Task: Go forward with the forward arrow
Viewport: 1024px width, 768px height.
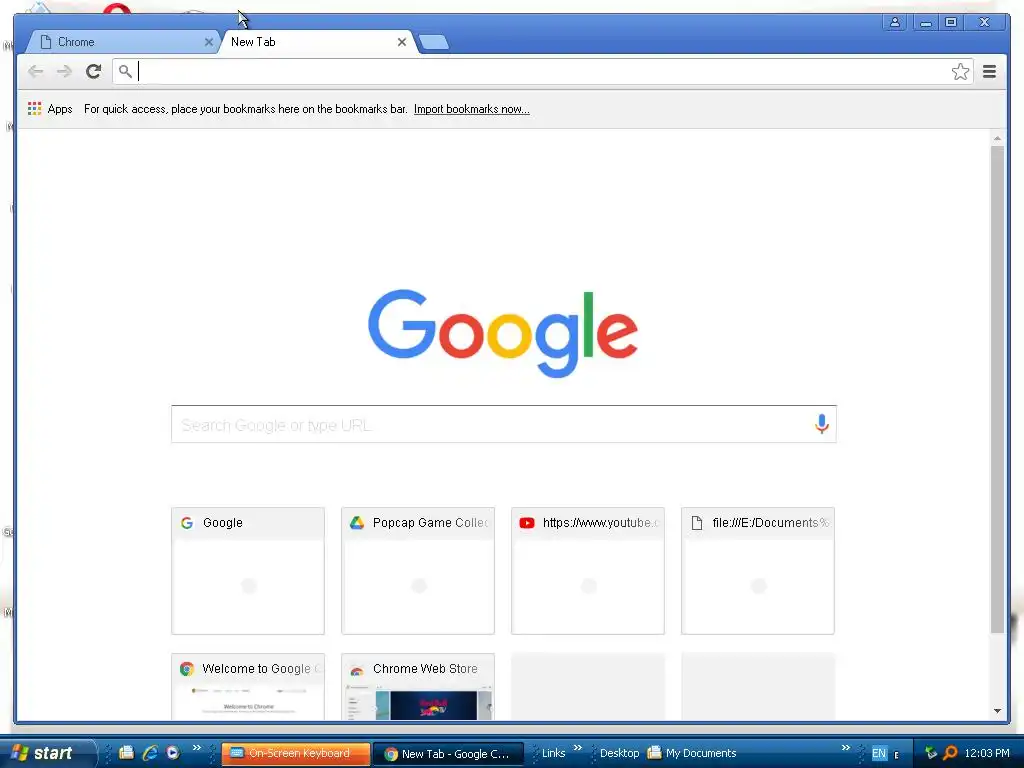Action: point(64,71)
